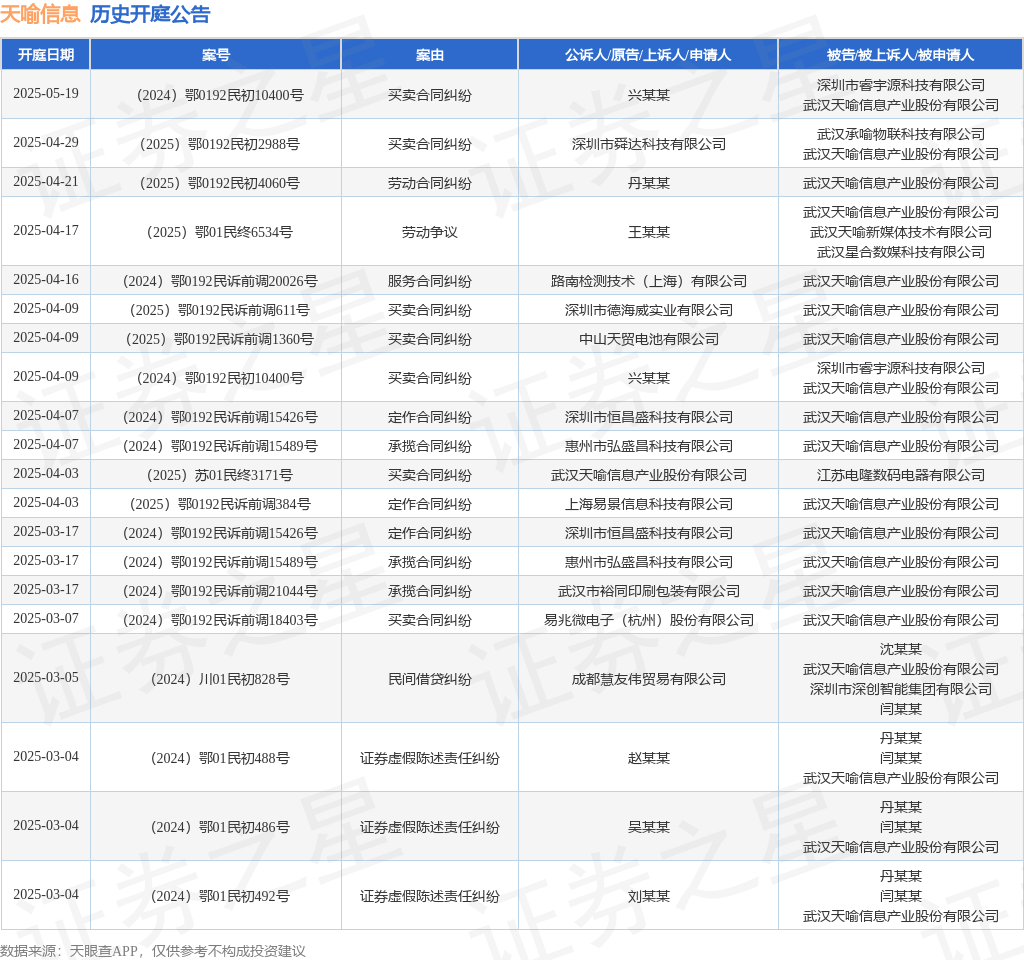This screenshot has width=1024, height=960.
Task: Click plaintiff 赵某某
Action: click(648, 758)
